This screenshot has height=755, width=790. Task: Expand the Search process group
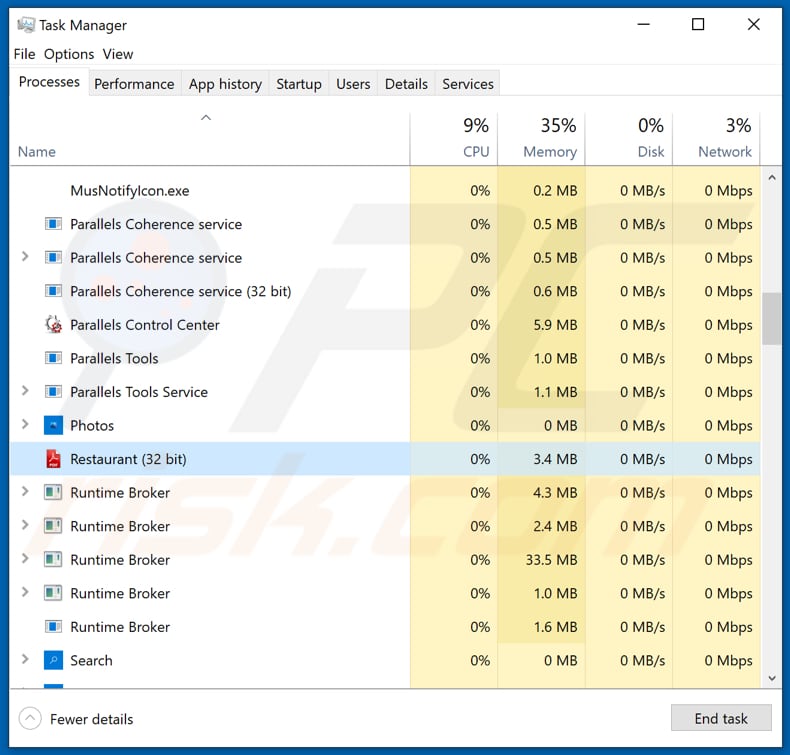tap(25, 659)
